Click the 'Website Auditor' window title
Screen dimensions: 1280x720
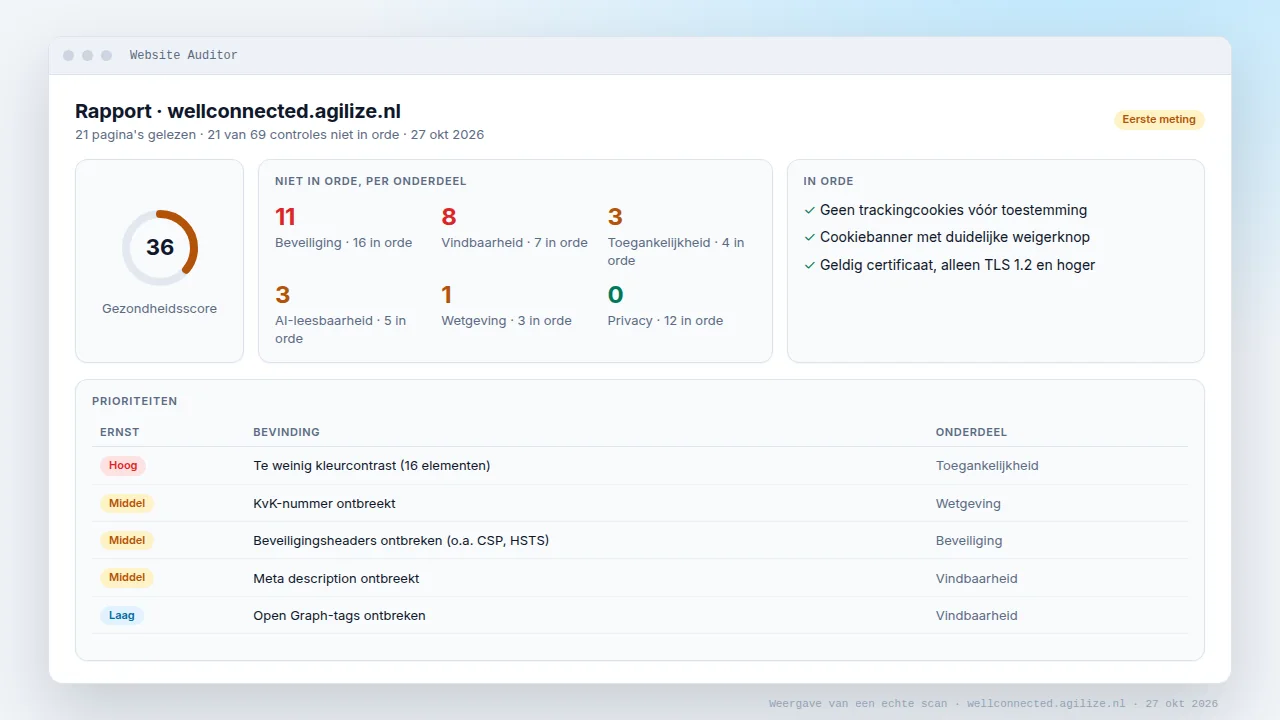tap(183, 55)
